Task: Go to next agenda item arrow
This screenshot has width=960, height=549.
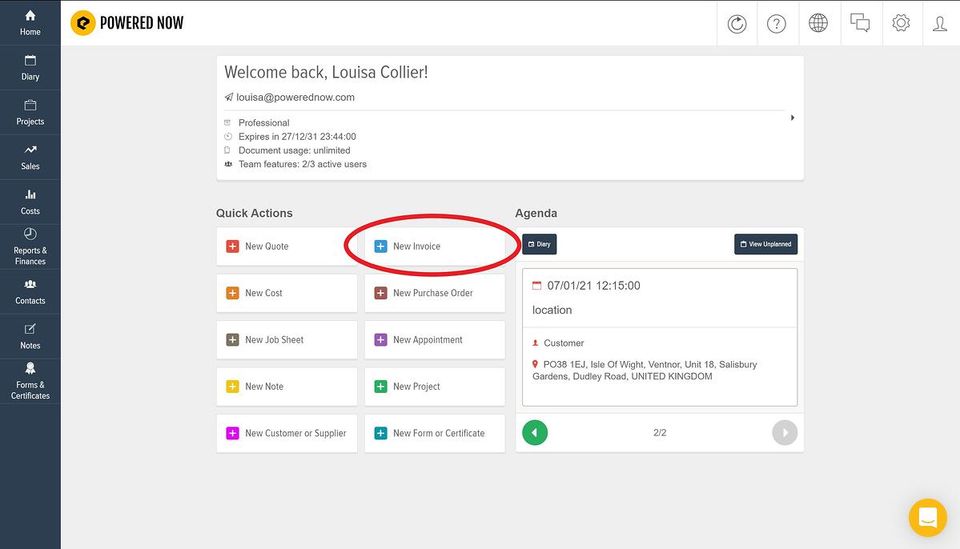Action: coord(785,433)
